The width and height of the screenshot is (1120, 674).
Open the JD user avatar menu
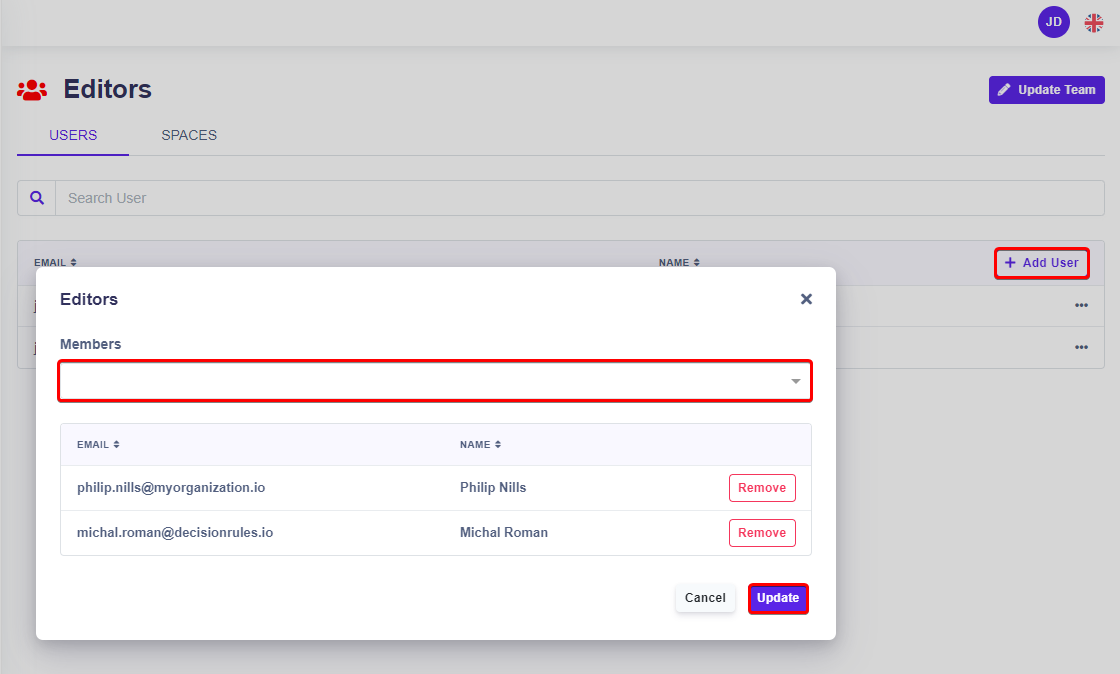1053,22
